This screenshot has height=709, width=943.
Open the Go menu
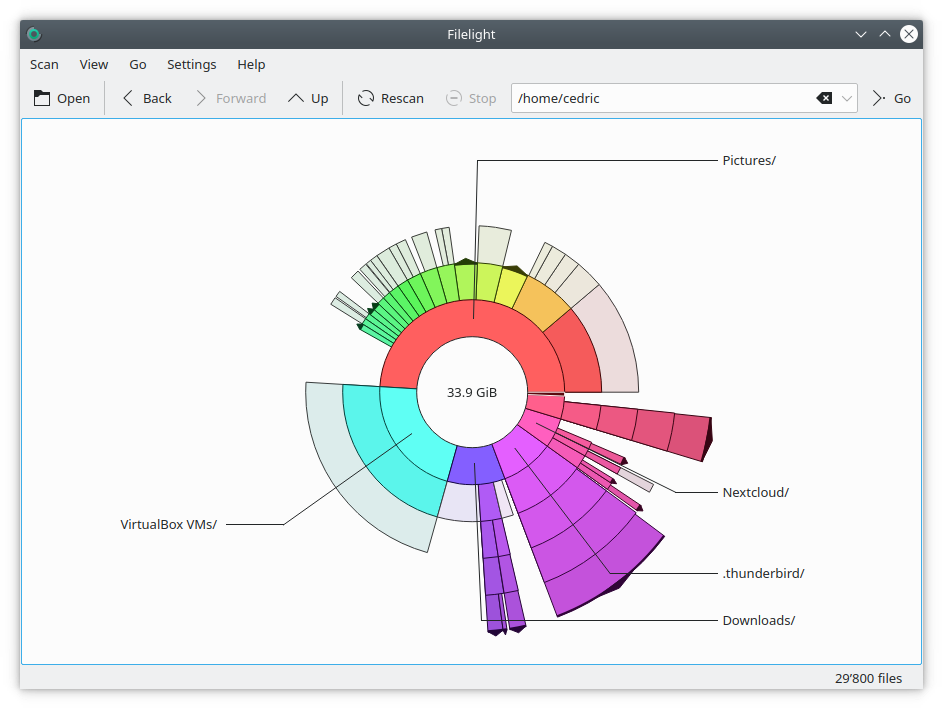[138, 64]
